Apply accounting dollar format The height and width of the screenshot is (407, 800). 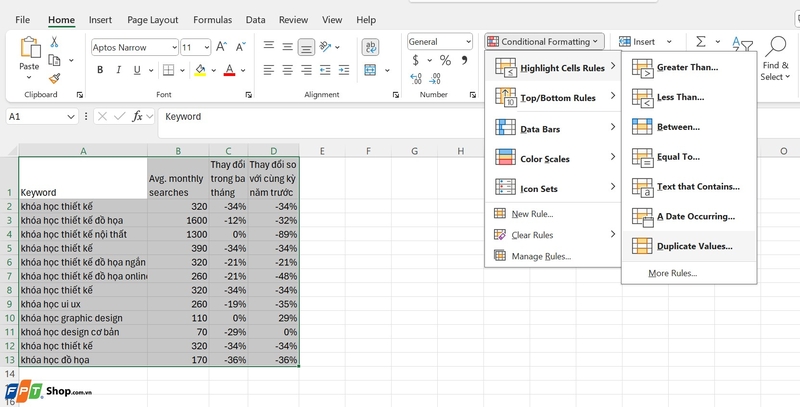point(416,60)
